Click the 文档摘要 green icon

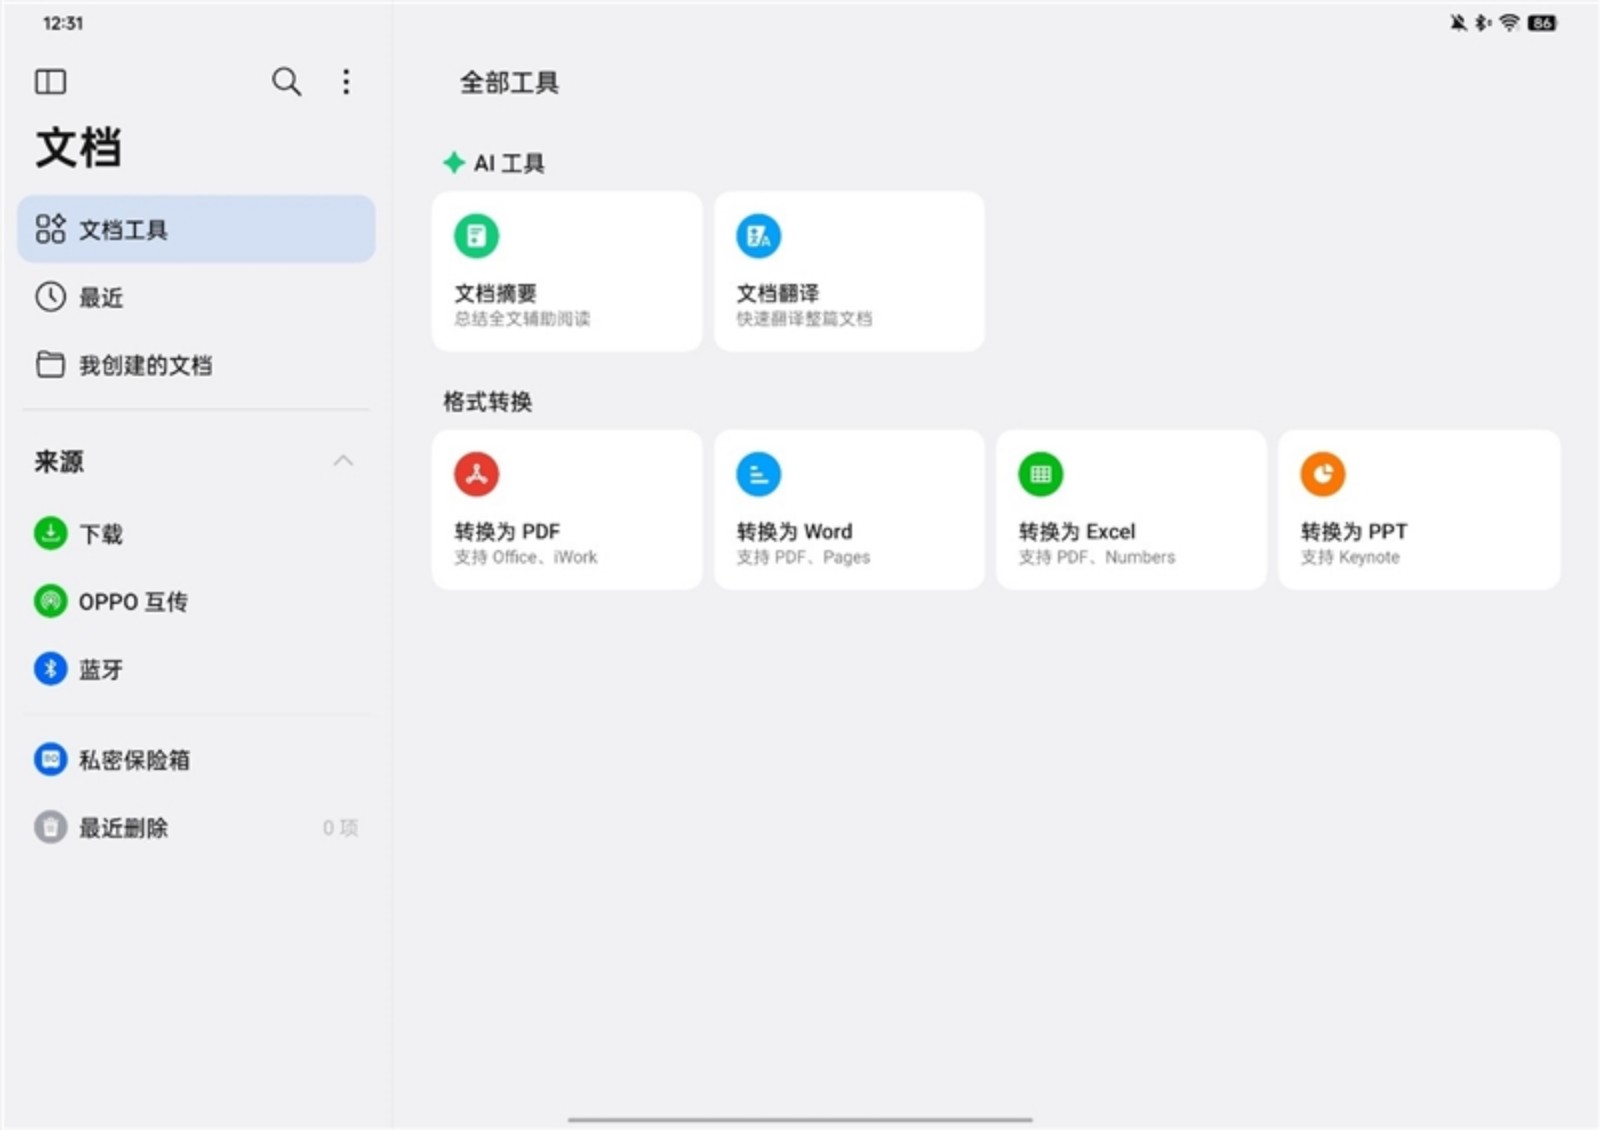coord(476,236)
